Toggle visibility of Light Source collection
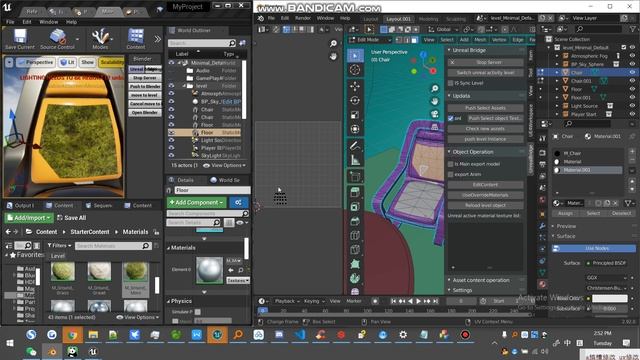The image size is (640, 360). pos(632,106)
